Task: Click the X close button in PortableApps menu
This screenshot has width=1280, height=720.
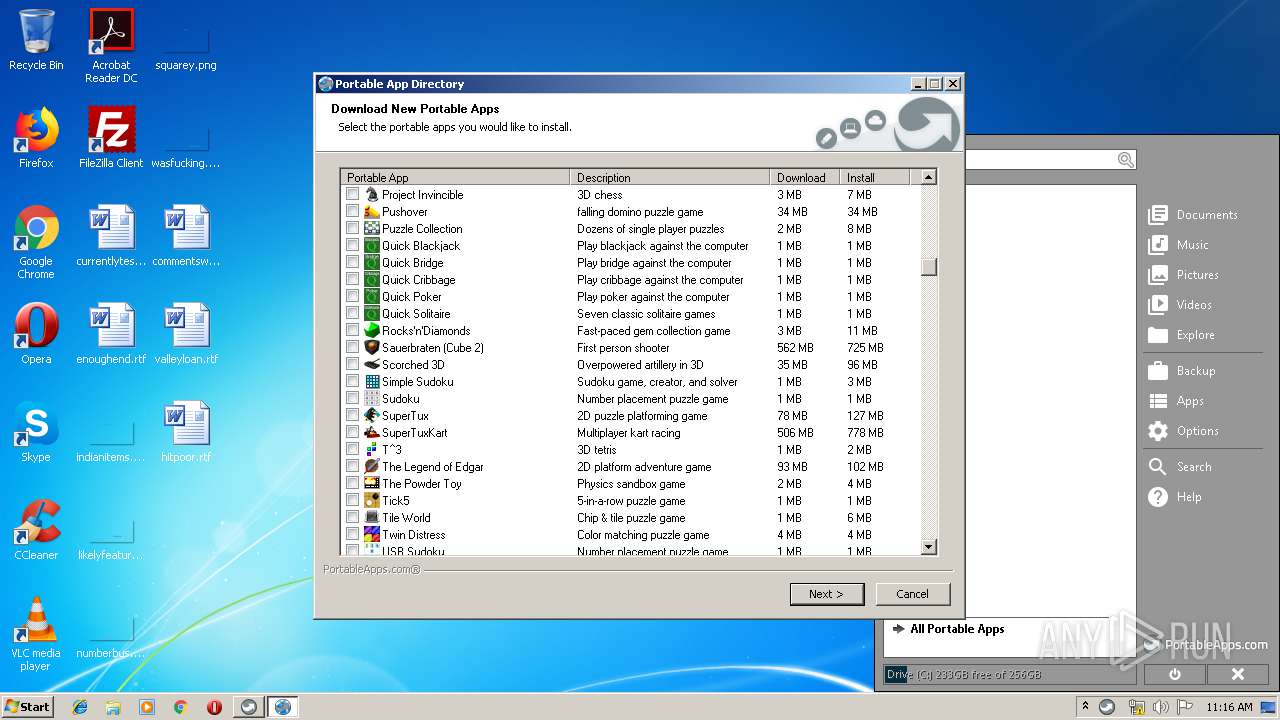Action: click(x=1237, y=674)
